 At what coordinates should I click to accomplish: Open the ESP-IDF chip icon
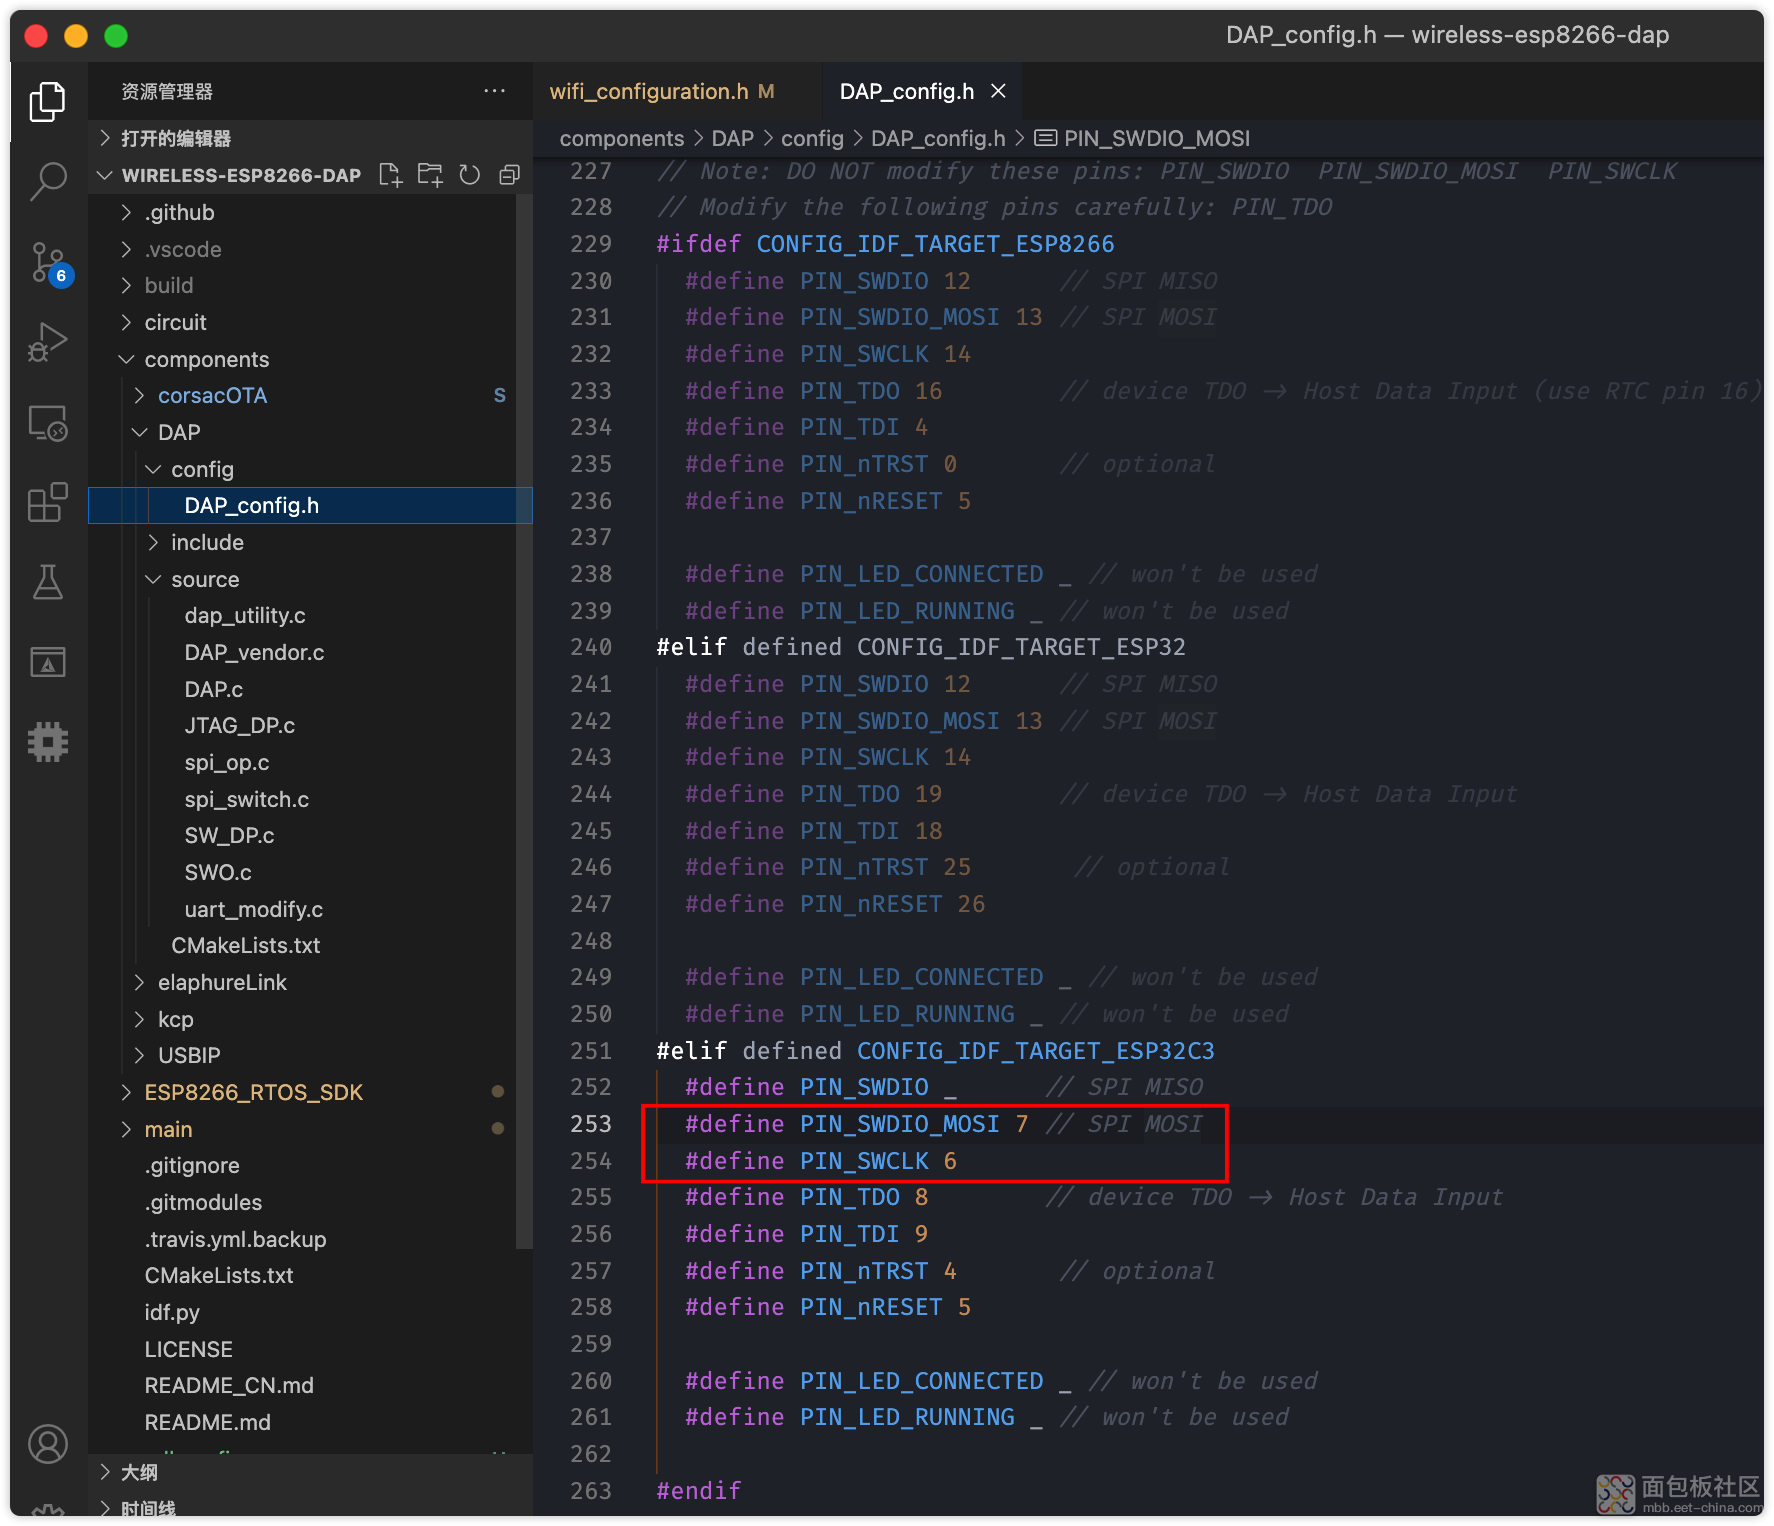click(47, 742)
